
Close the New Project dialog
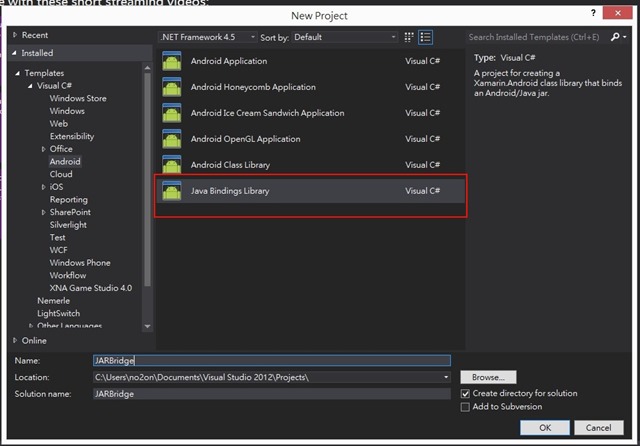[618, 13]
